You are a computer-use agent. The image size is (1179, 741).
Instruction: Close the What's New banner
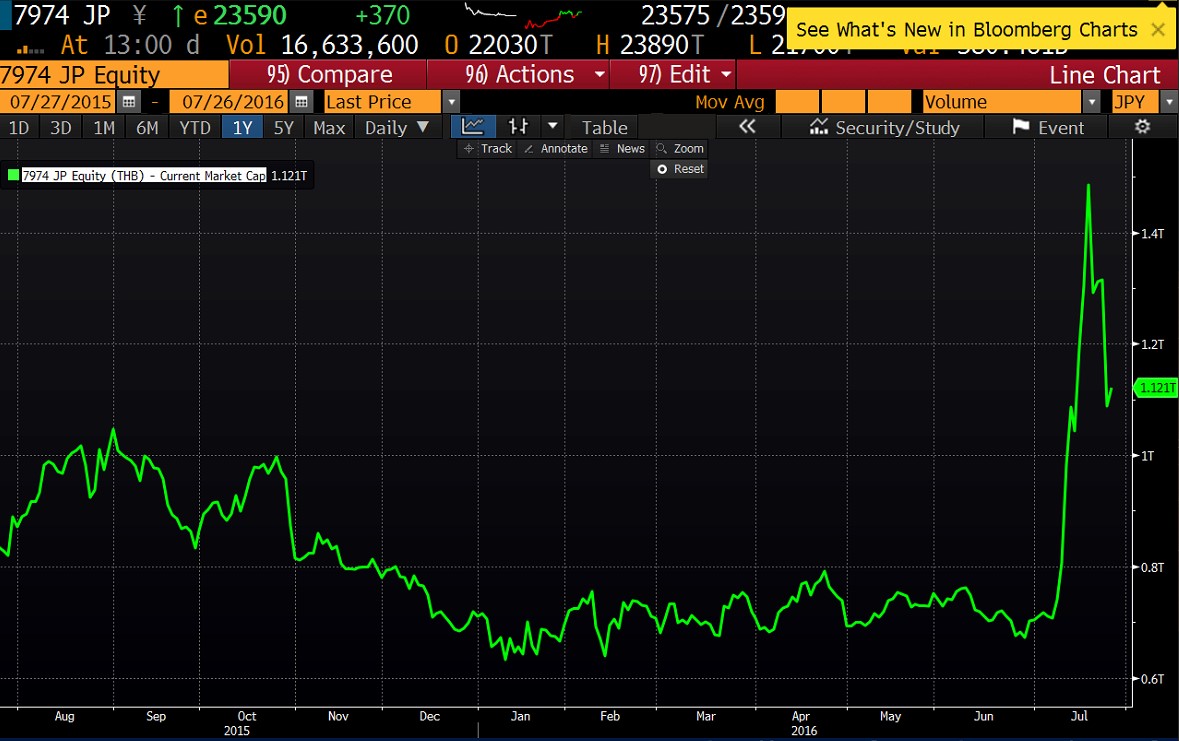[1158, 30]
